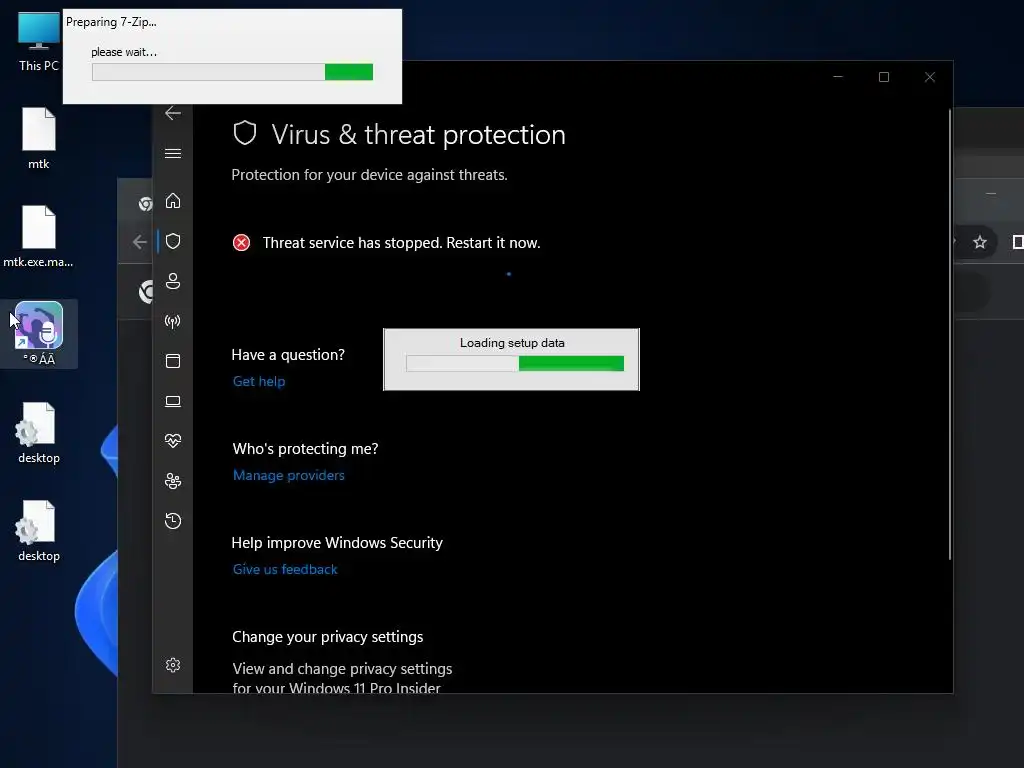Select the first desktop settings file icon
The width and height of the screenshot is (1024, 768).
click(x=39, y=433)
